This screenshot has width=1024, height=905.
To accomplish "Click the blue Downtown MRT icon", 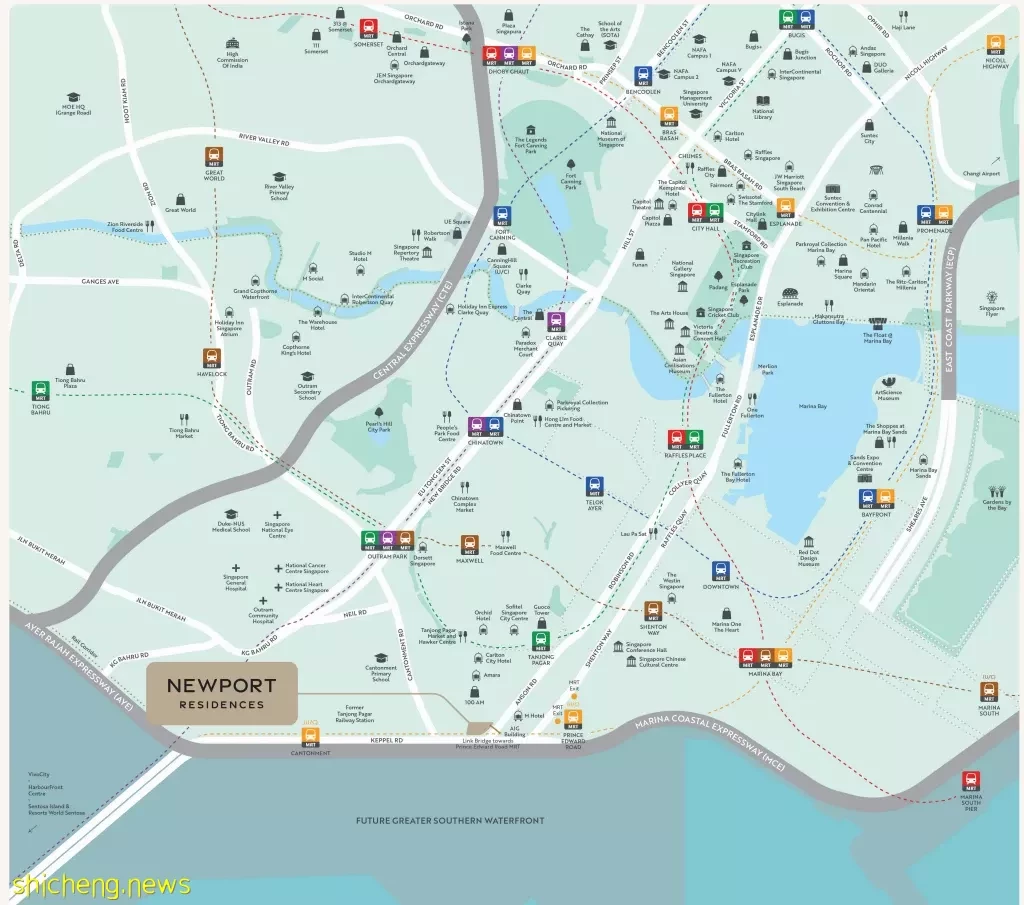I will pyautogui.click(x=721, y=571).
